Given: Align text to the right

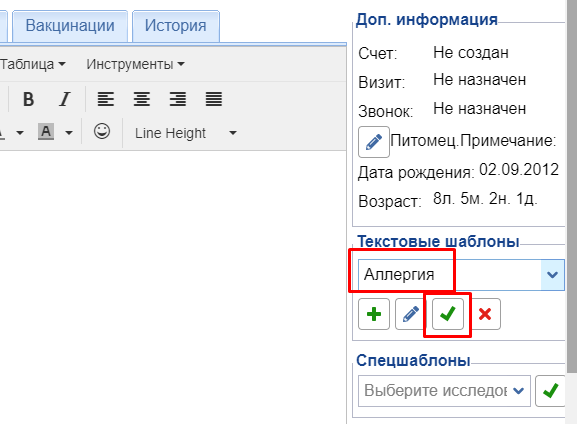Looking at the screenshot, I should pyautogui.click(x=178, y=99).
